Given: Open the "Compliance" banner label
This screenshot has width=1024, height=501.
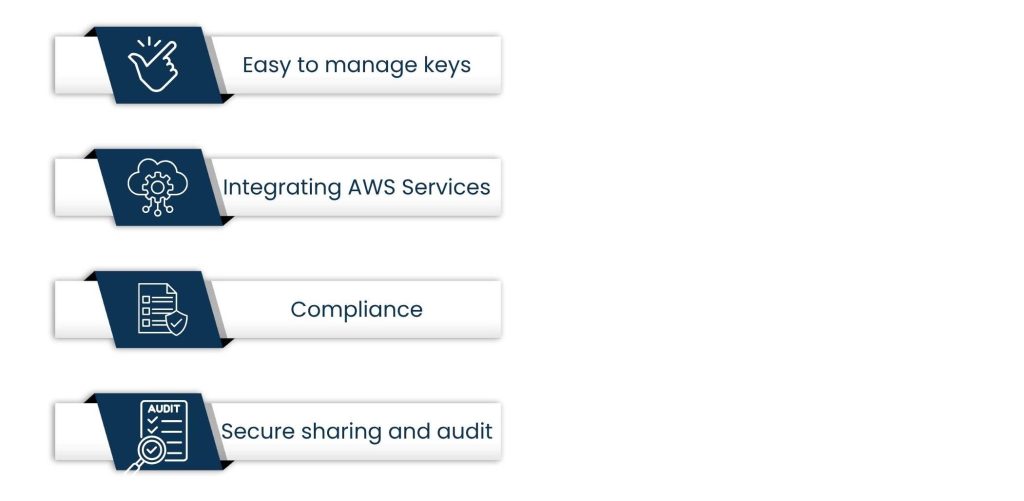Looking at the screenshot, I should point(356,310).
